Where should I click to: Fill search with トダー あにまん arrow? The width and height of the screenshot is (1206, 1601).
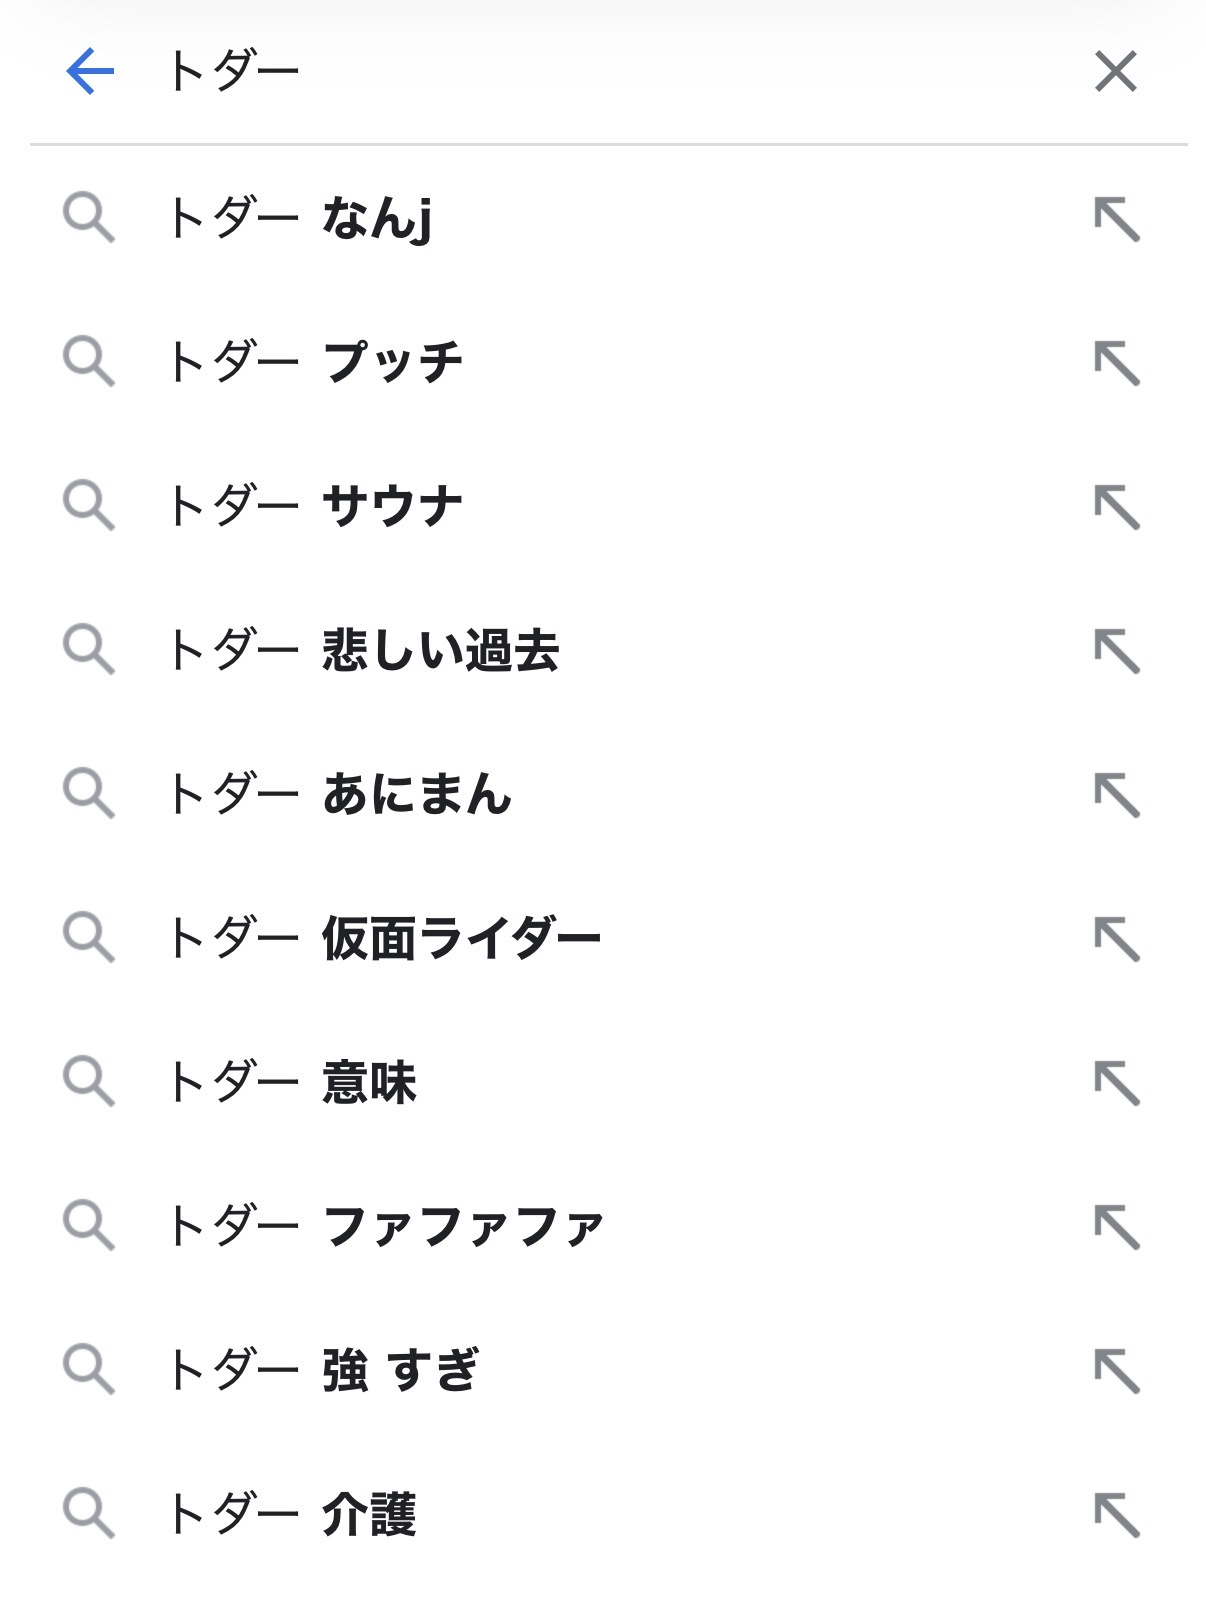tap(1116, 795)
